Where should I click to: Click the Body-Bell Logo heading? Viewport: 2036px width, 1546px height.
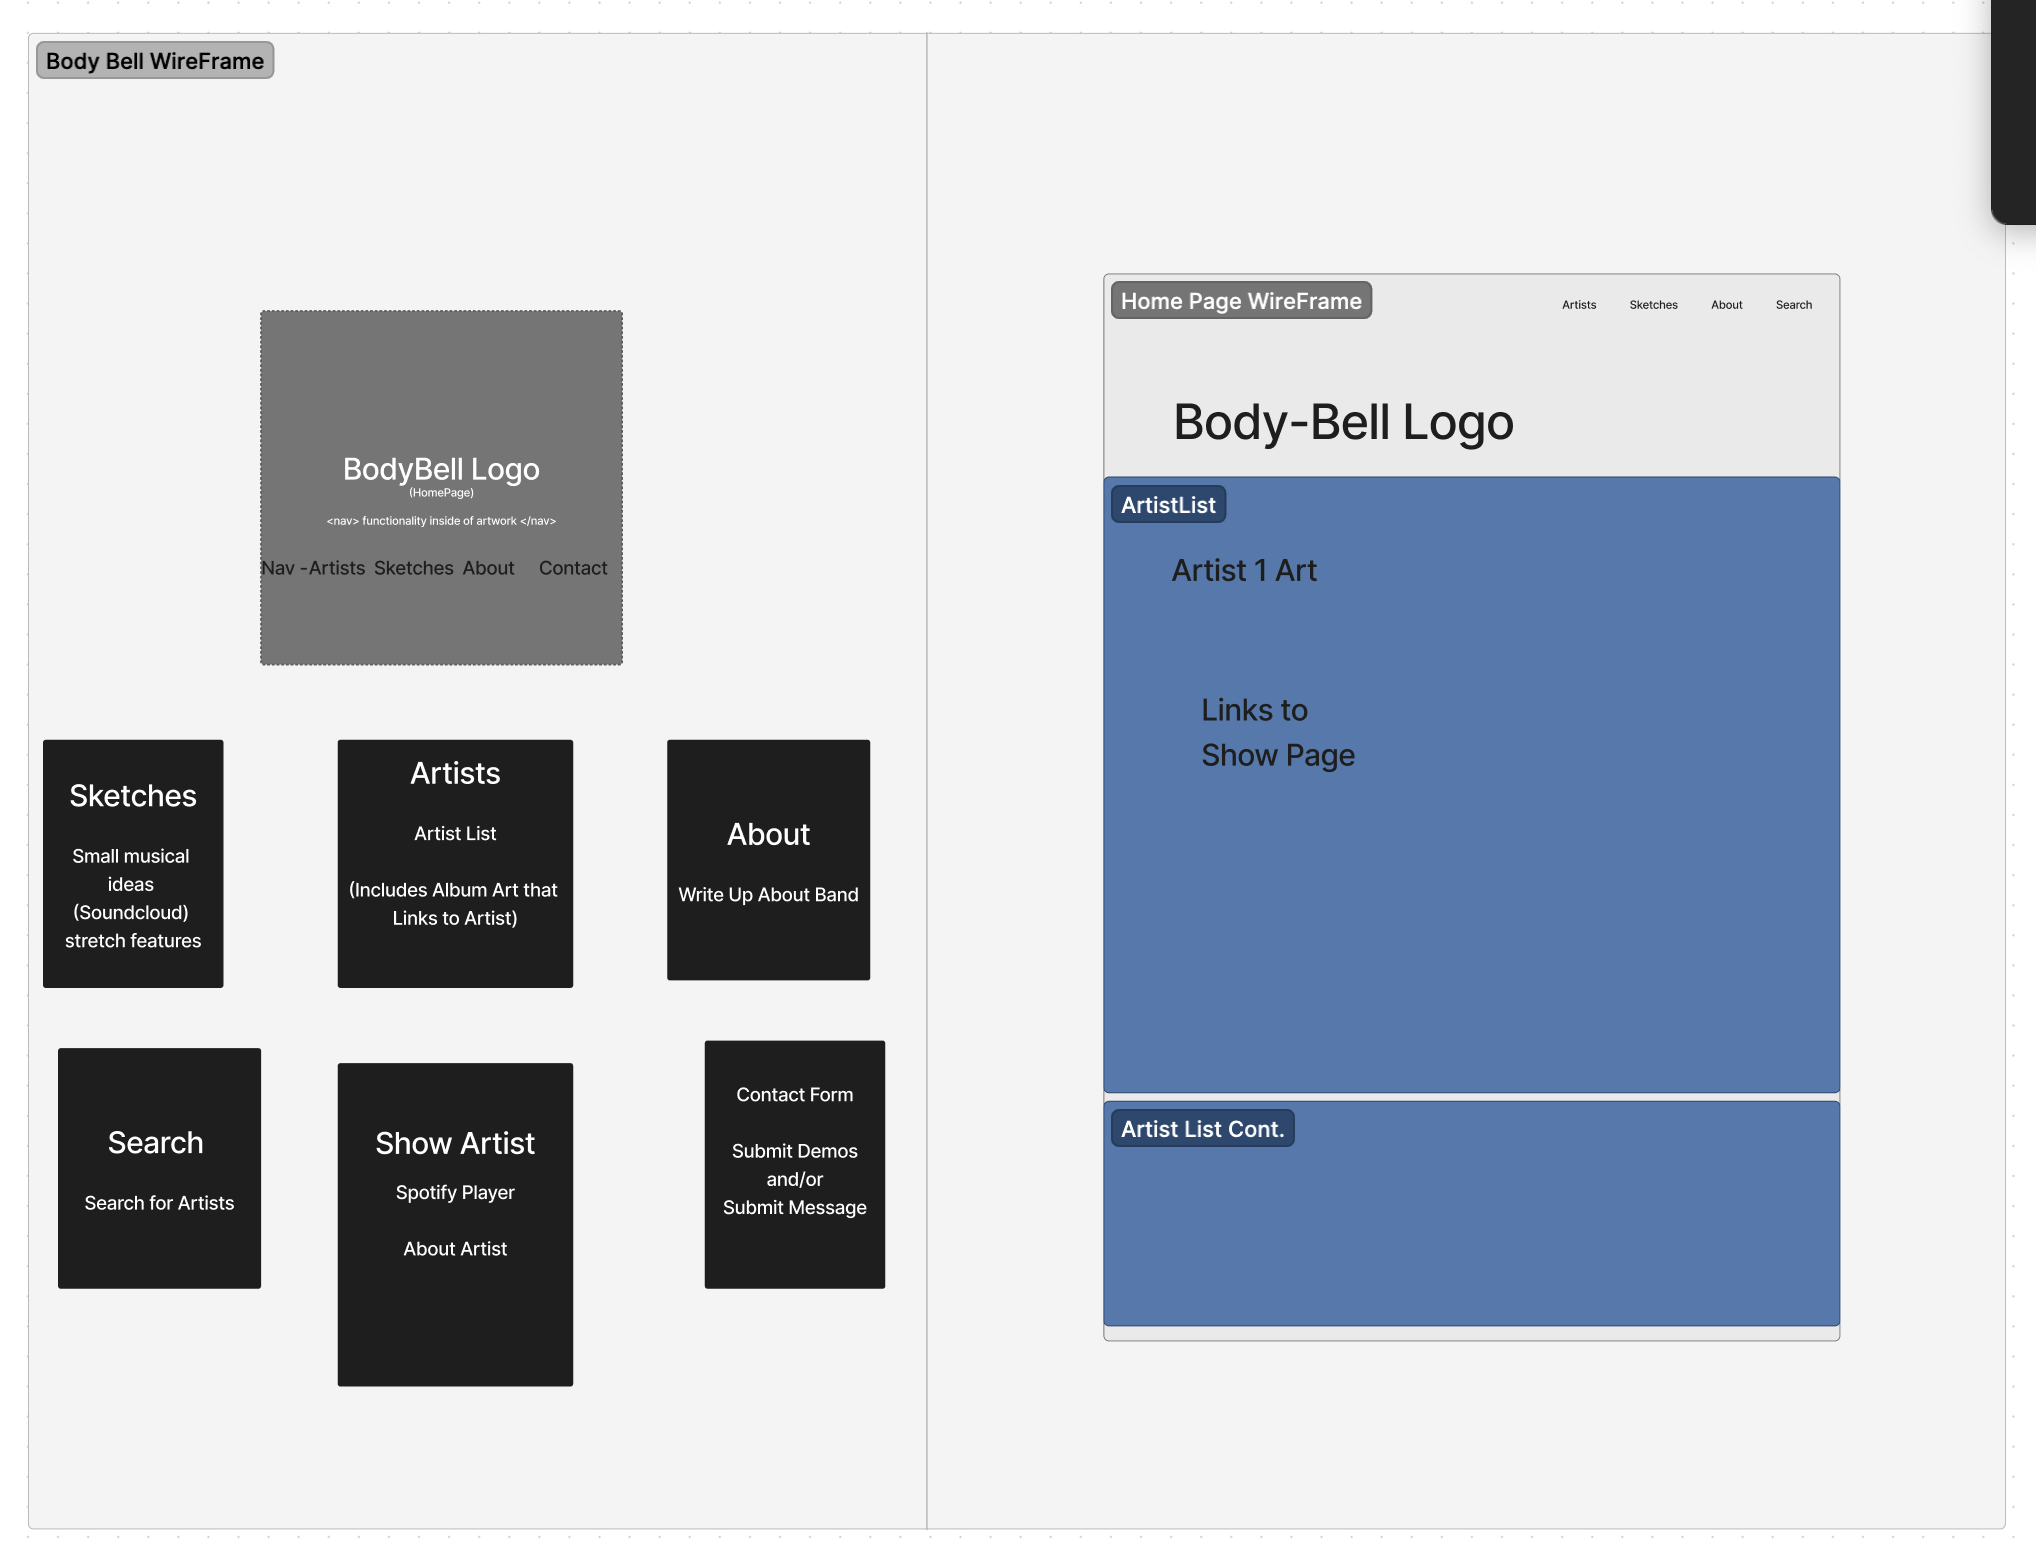click(x=1342, y=422)
